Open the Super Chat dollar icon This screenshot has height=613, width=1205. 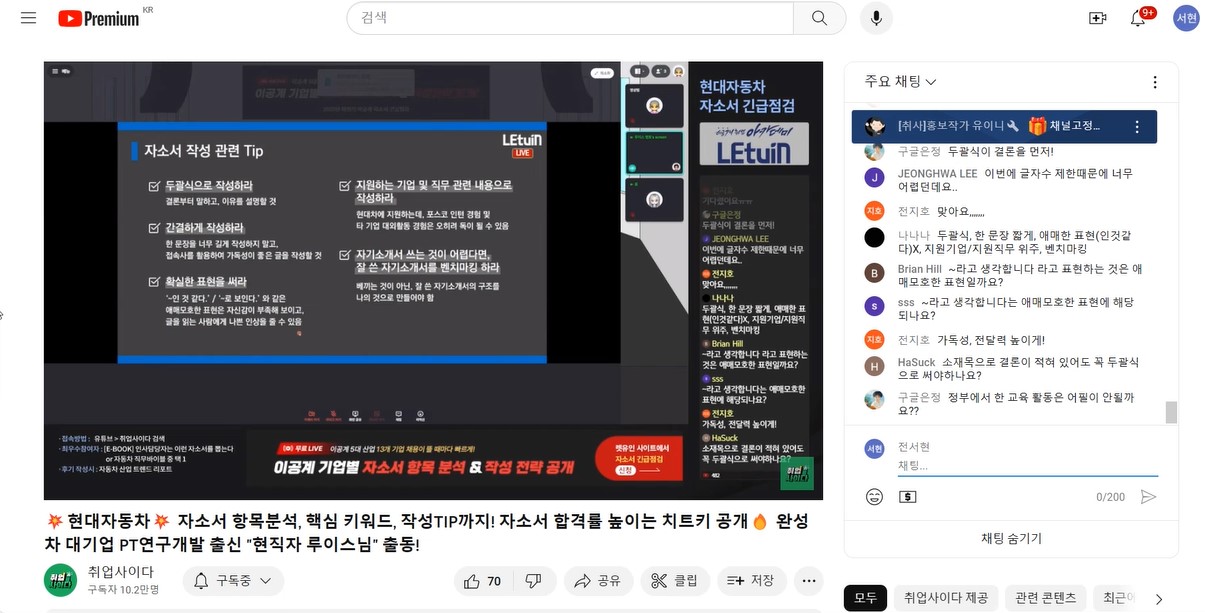(907, 497)
